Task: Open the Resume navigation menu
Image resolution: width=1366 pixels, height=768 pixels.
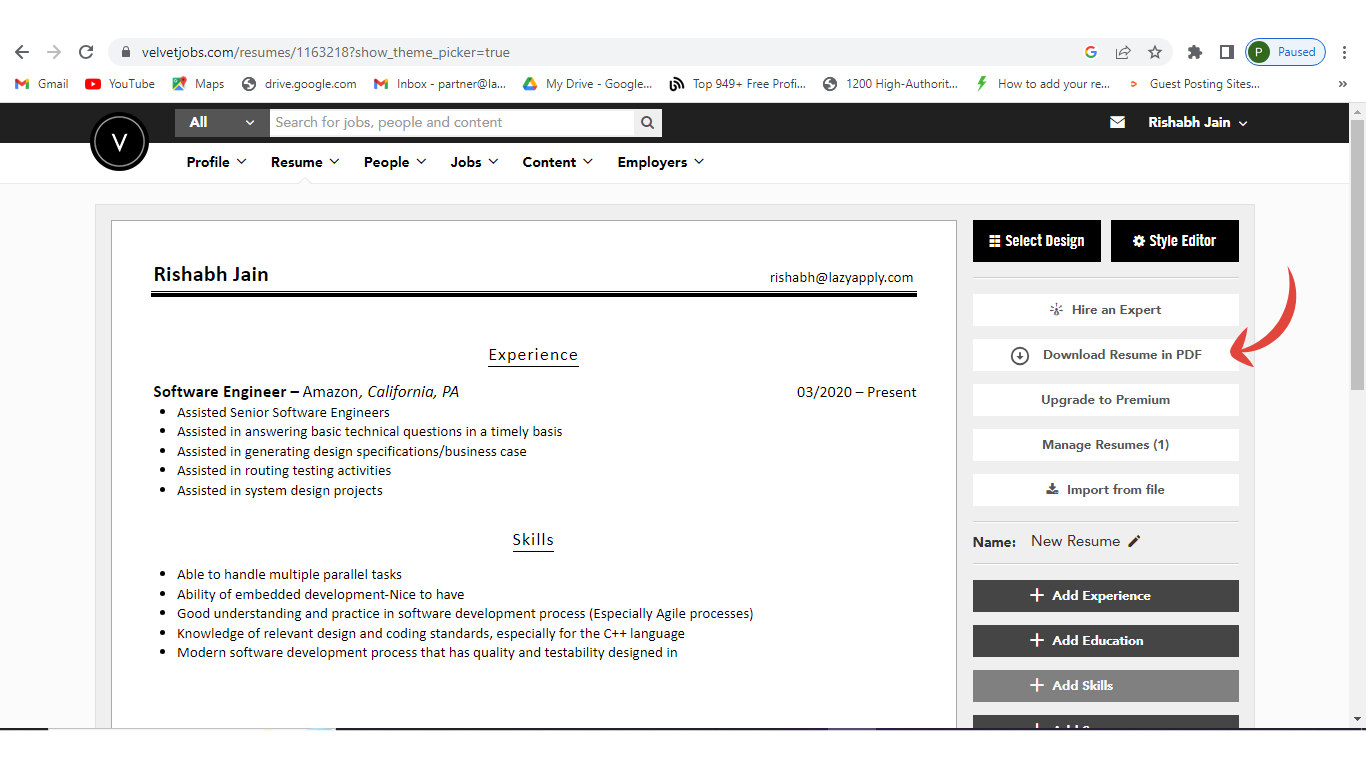Action: [x=305, y=162]
